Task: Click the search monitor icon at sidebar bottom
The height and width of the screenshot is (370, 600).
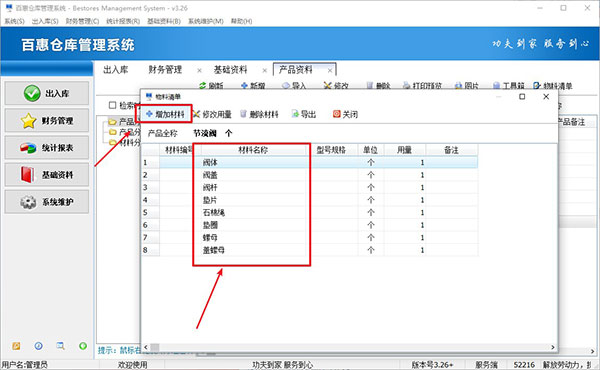Action: pyautogui.click(x=60, y=346)
